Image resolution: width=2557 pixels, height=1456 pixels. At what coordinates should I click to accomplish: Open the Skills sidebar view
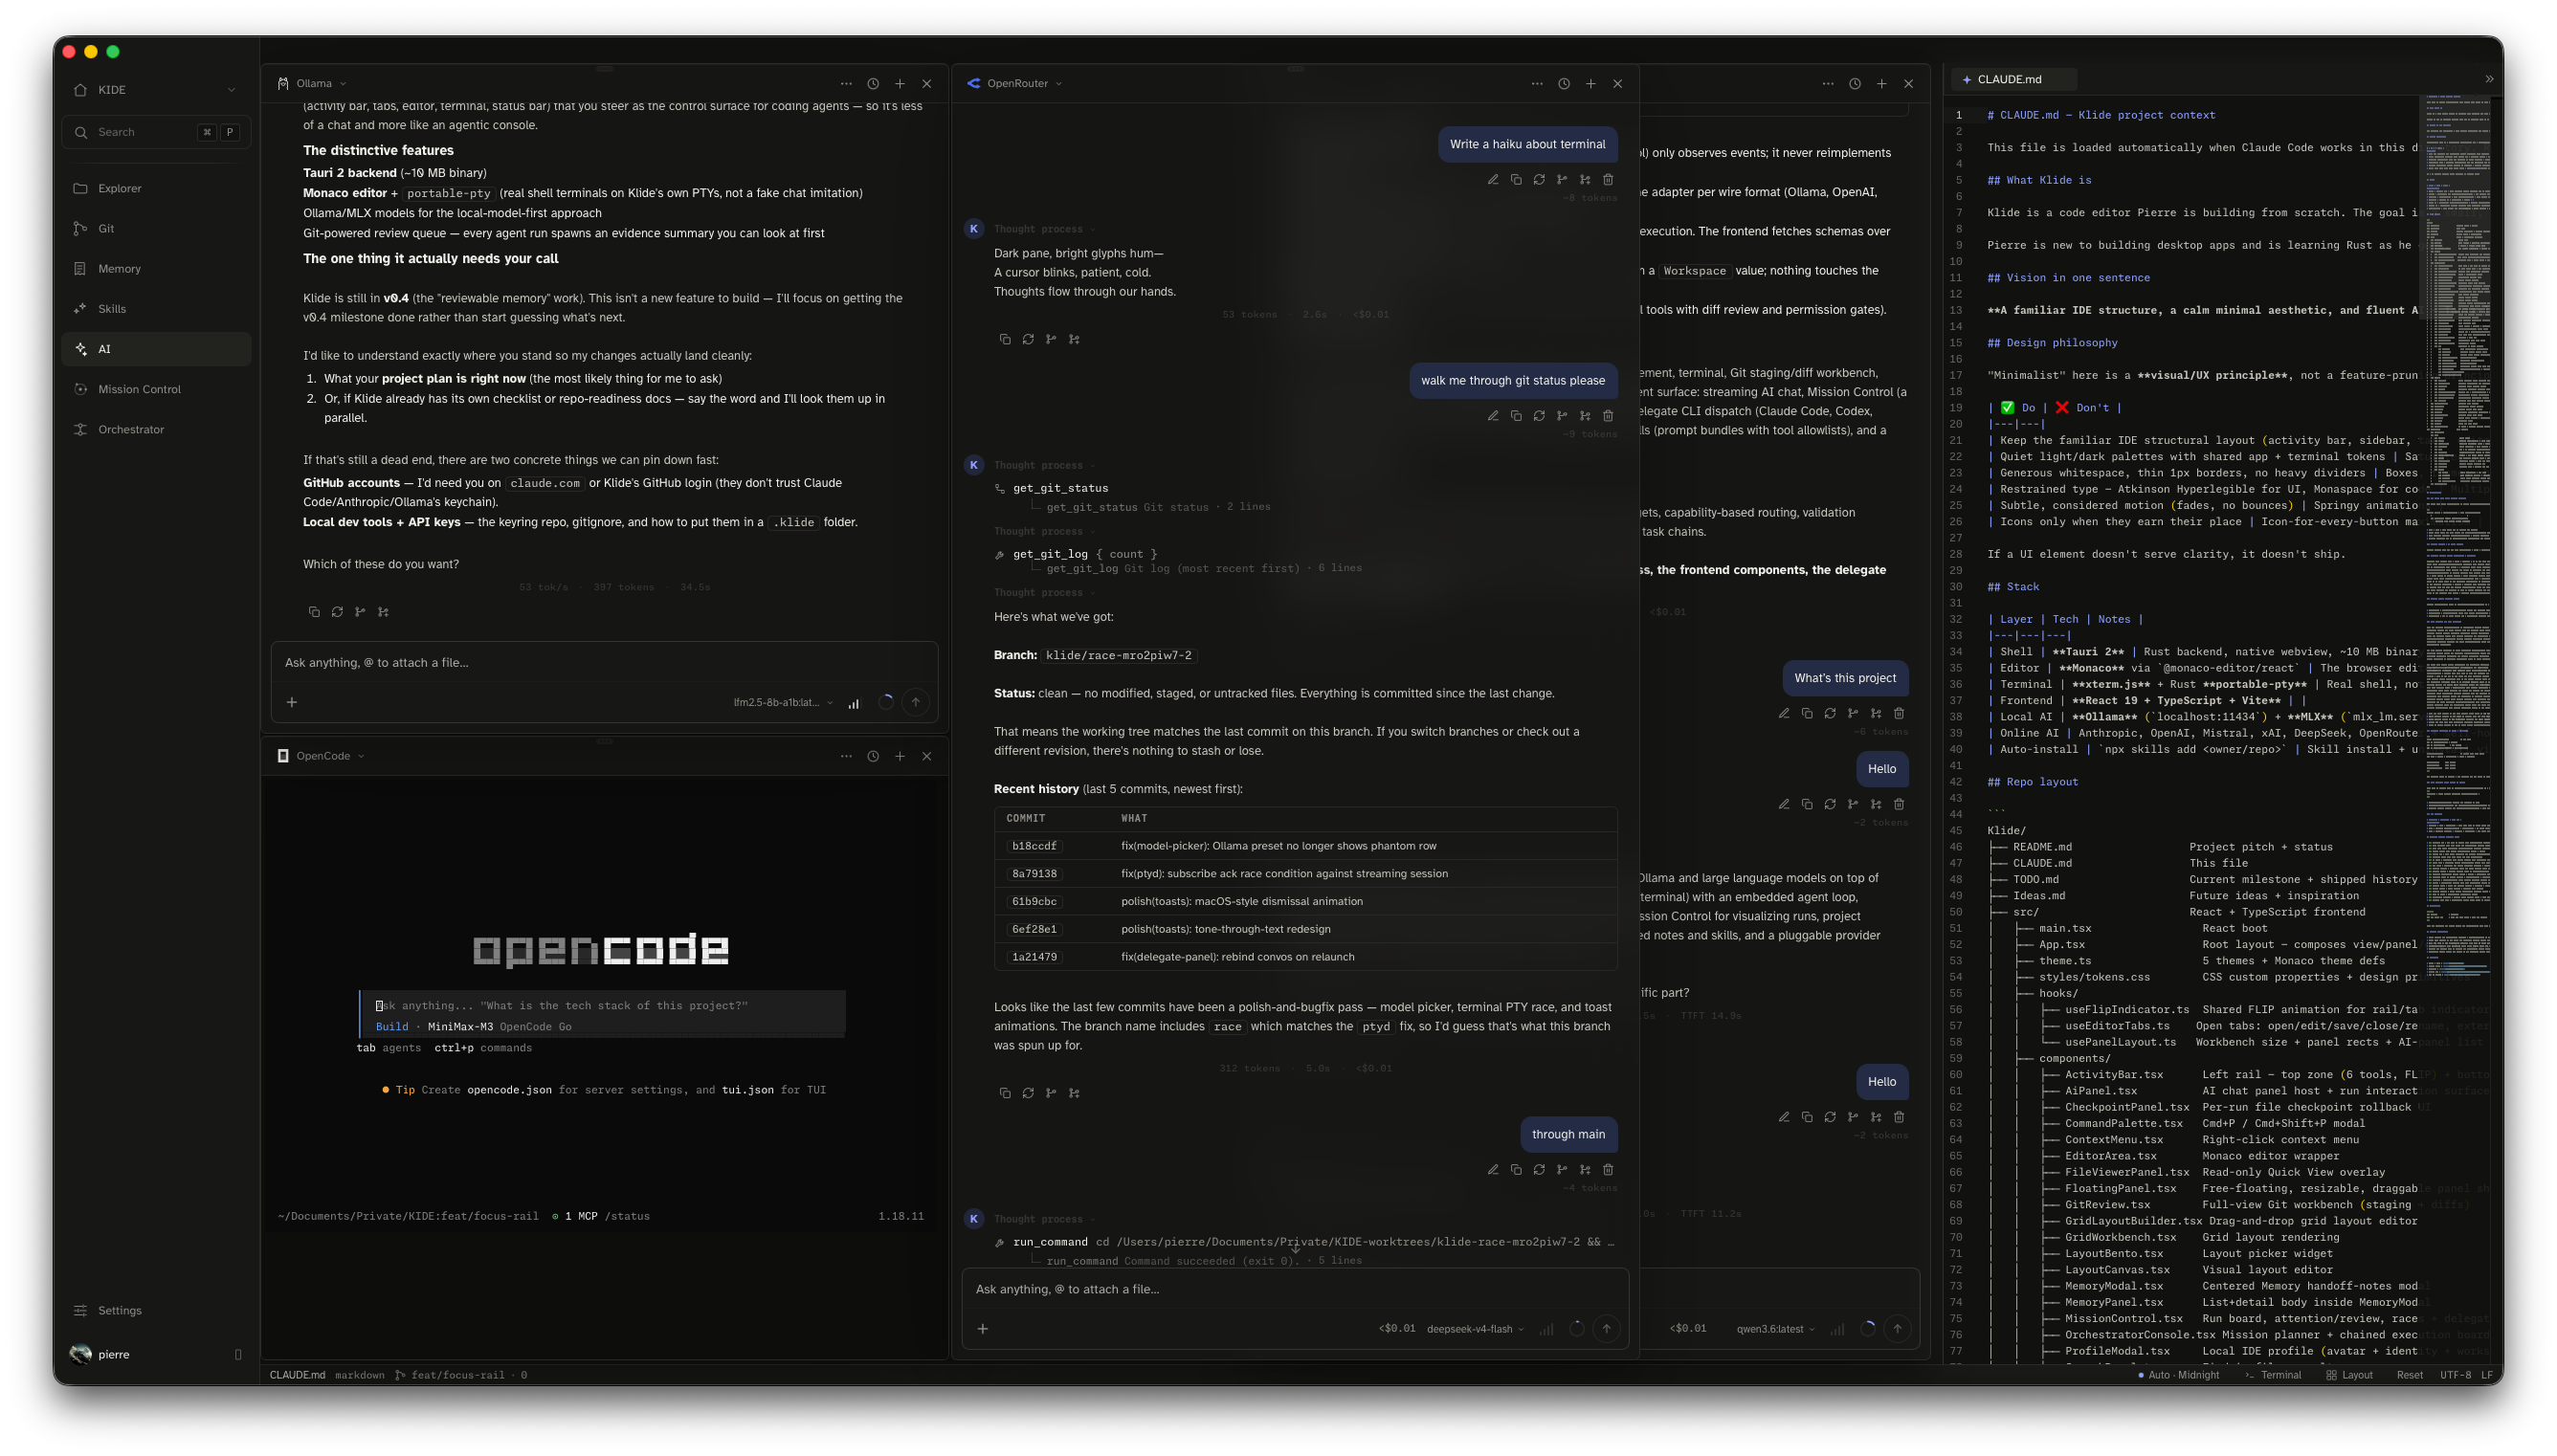(156, 308)
